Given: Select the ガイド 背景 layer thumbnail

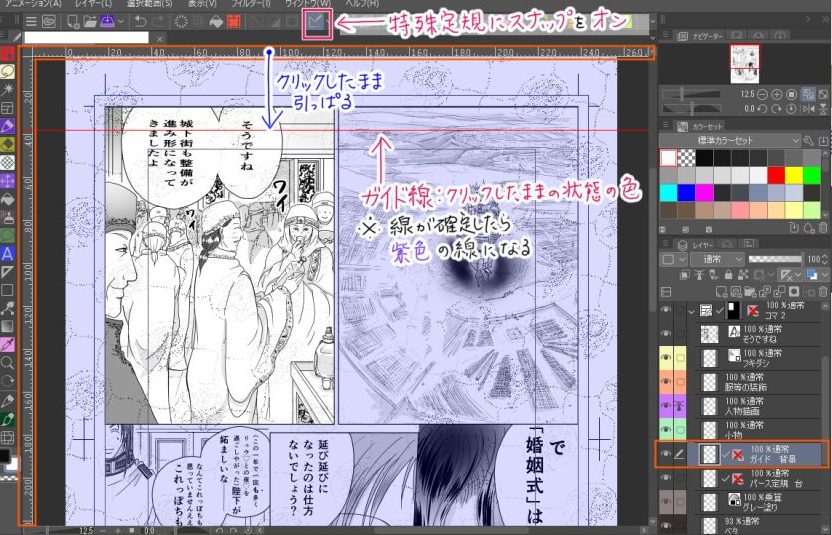Looking at the screenshot, I should 709,454.
